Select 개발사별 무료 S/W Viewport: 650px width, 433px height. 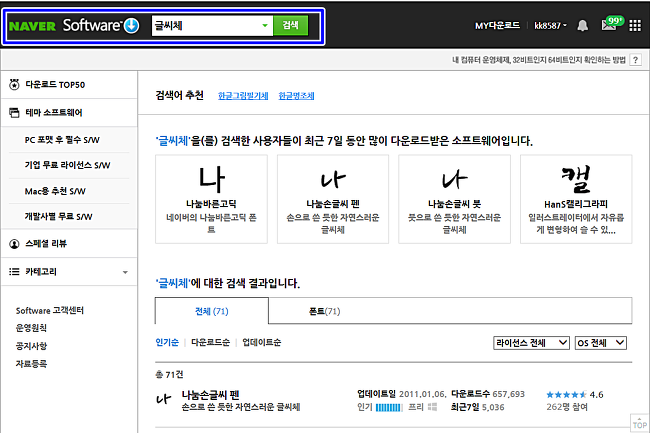coord(58,216)
